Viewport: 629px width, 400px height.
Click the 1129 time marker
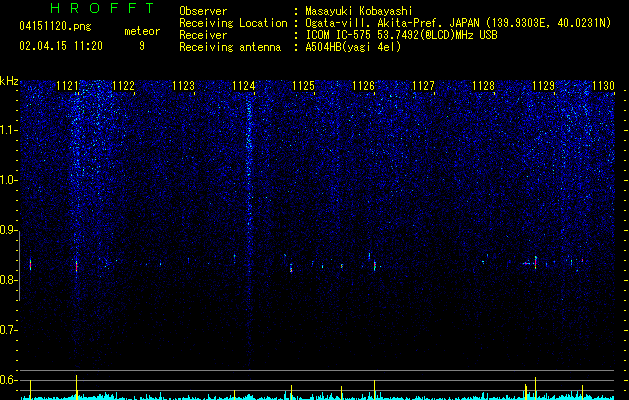[x=543, y=86]
